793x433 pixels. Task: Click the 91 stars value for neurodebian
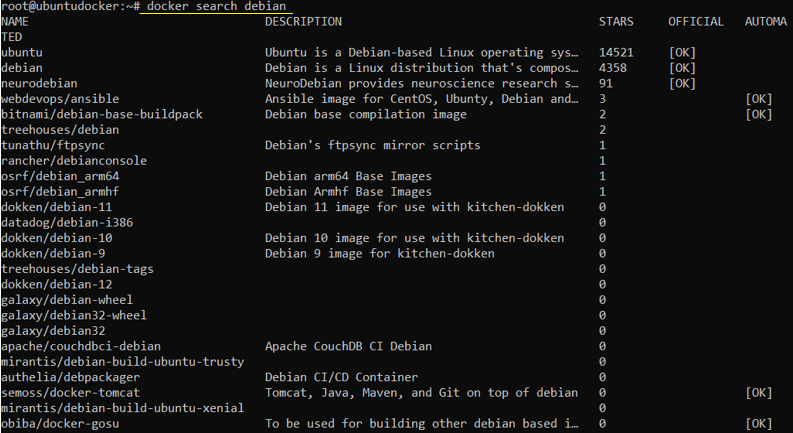605,83
